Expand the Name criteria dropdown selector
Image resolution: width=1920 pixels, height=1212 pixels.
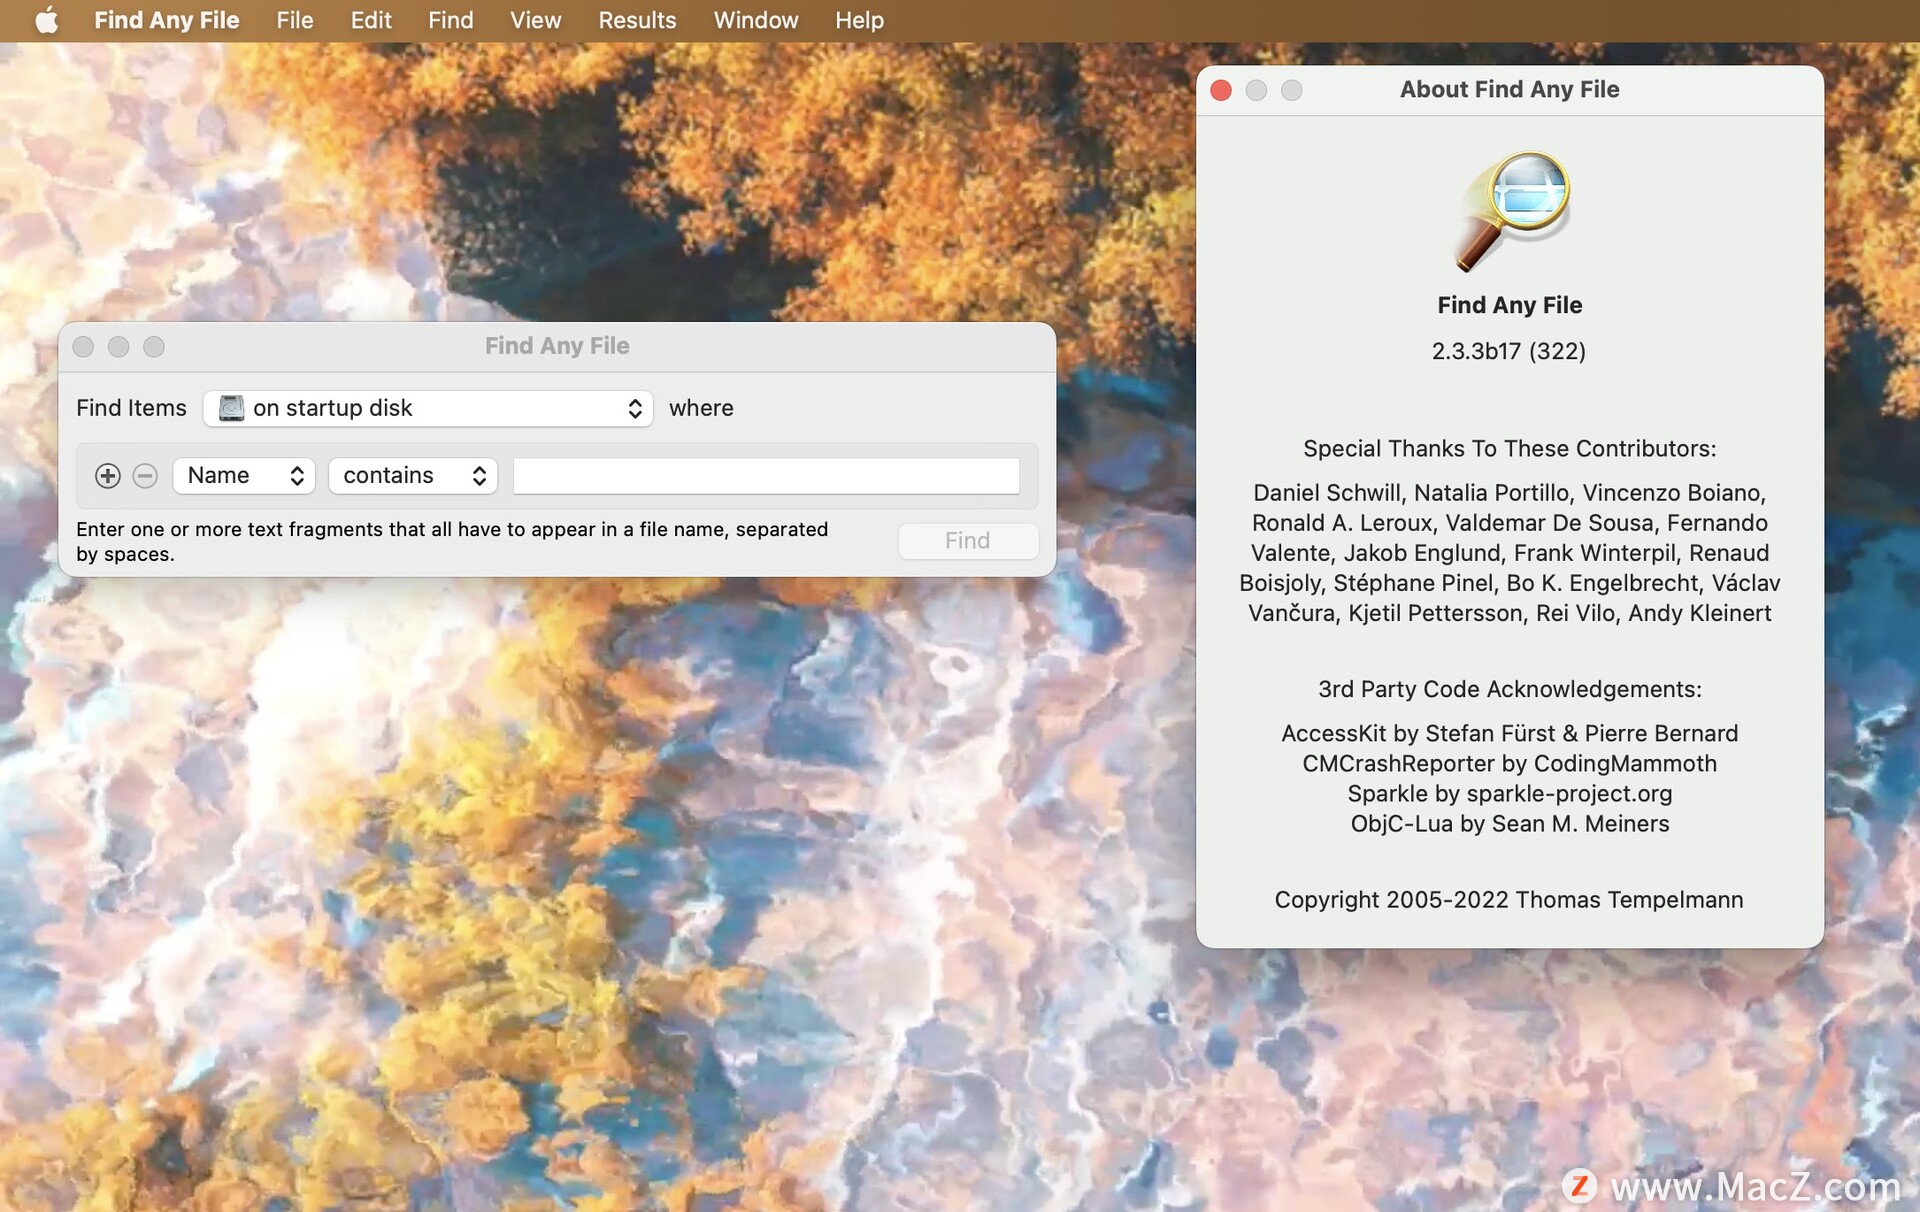pos(242,475)
